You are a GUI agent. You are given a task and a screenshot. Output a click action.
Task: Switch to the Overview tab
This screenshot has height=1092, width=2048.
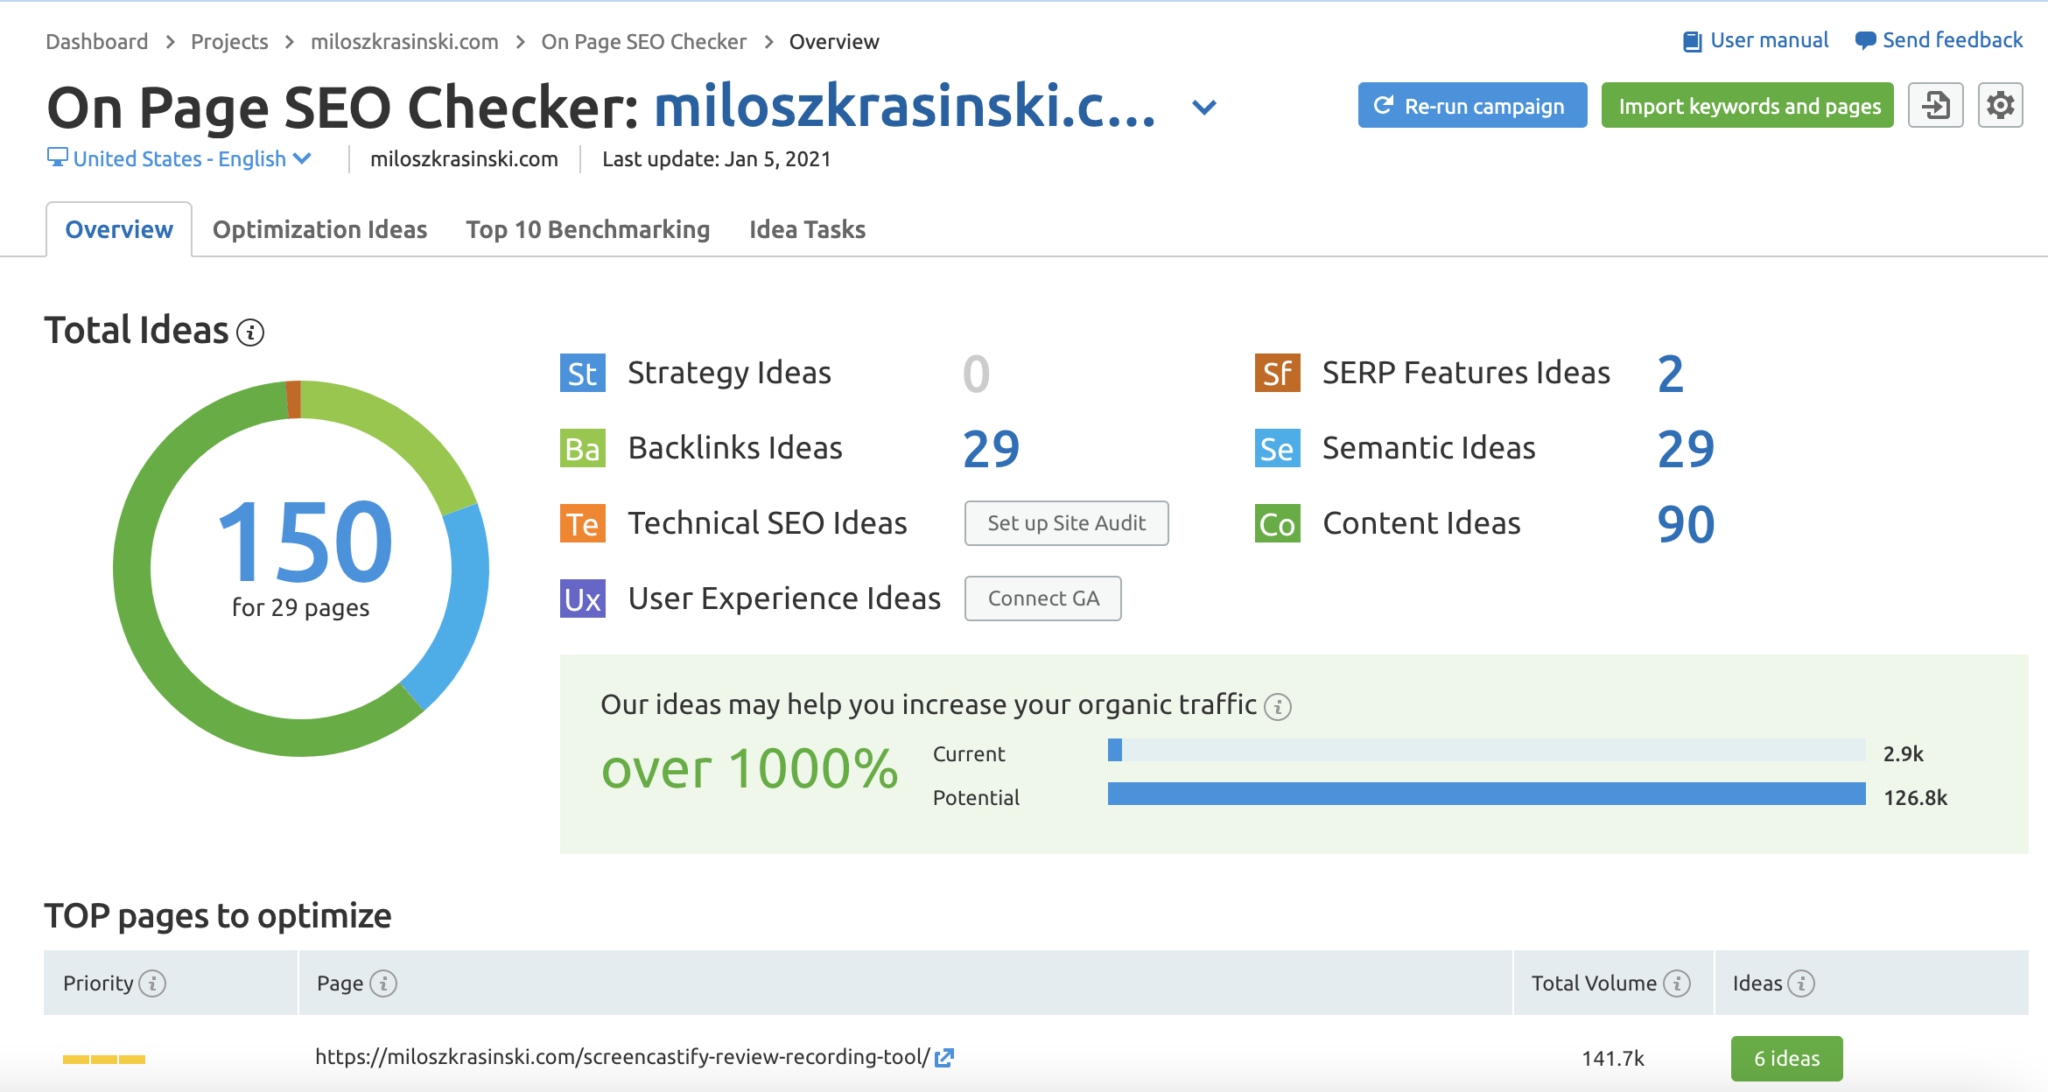tap(119, 229)
